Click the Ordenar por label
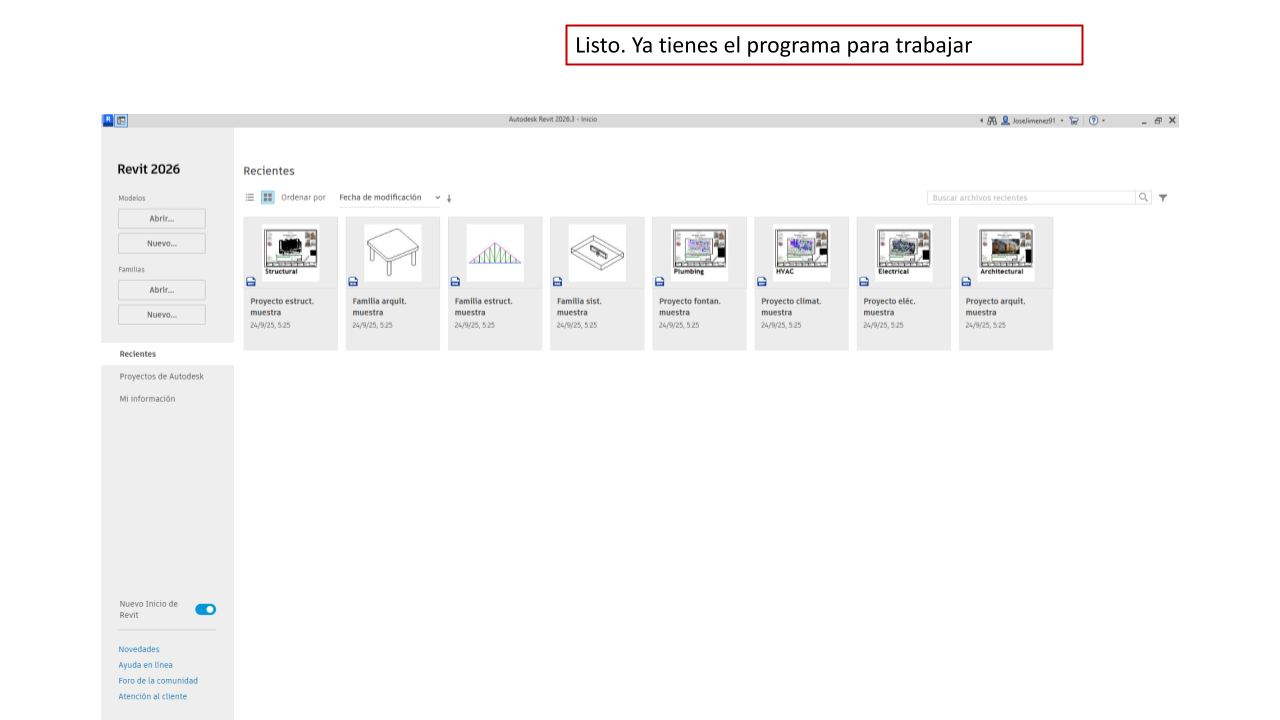 coord(303,198)
